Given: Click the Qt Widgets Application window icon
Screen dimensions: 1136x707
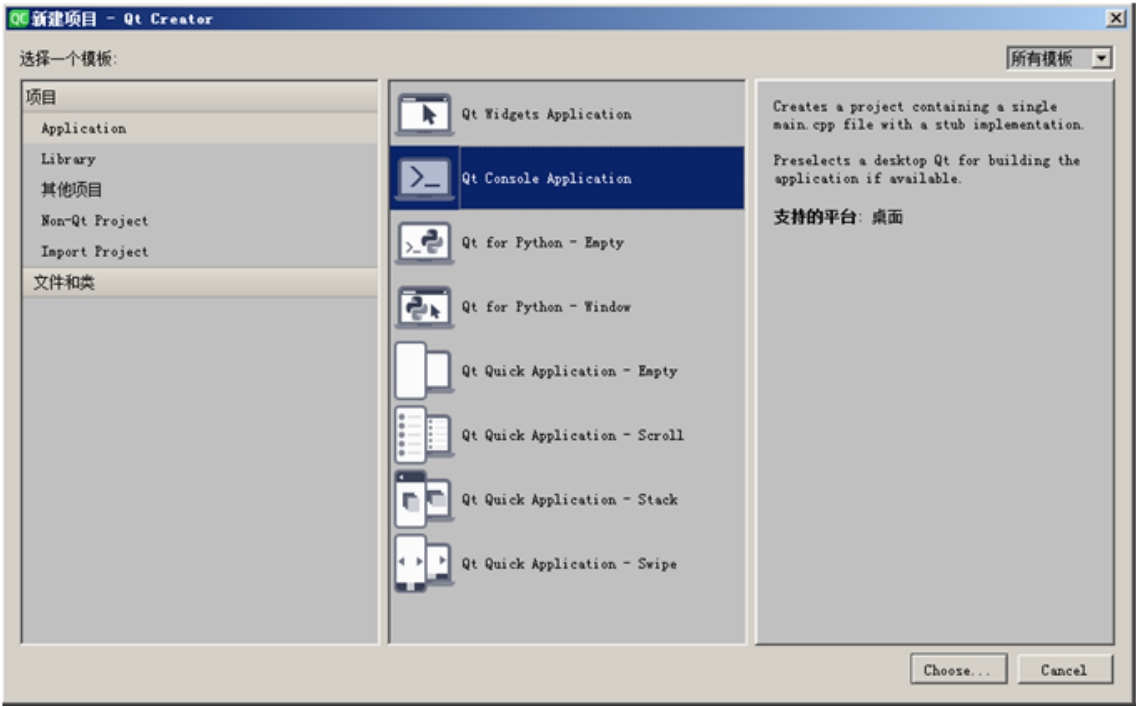Looking at the screenshot, I should coord(425,114).
